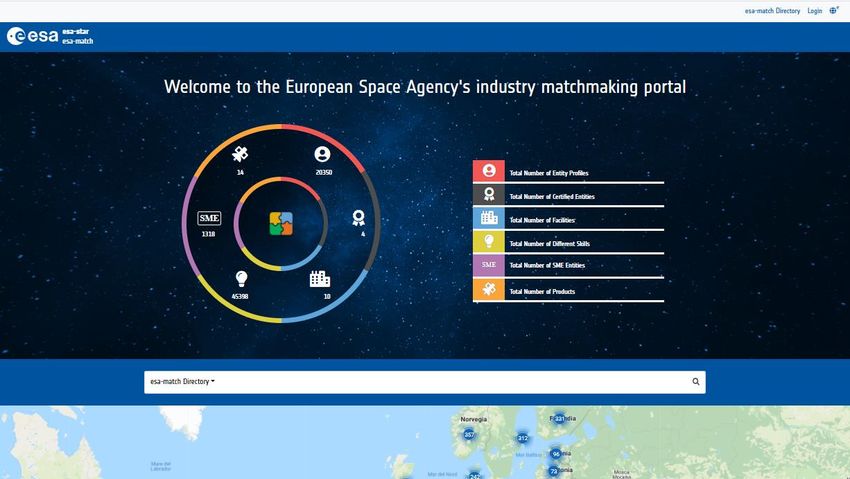Click the purple SME legend icon
The width and height of the screenshot is (850, 479).
tap(488, 265)
